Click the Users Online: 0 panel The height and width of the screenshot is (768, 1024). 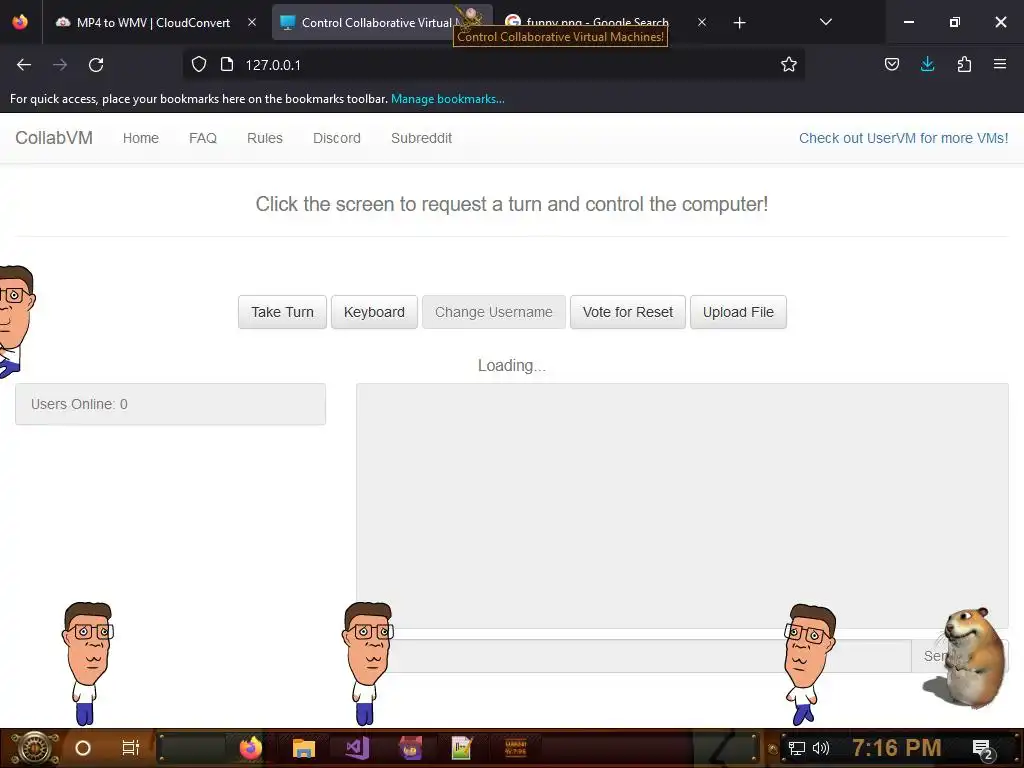click(x=170, y=404)
